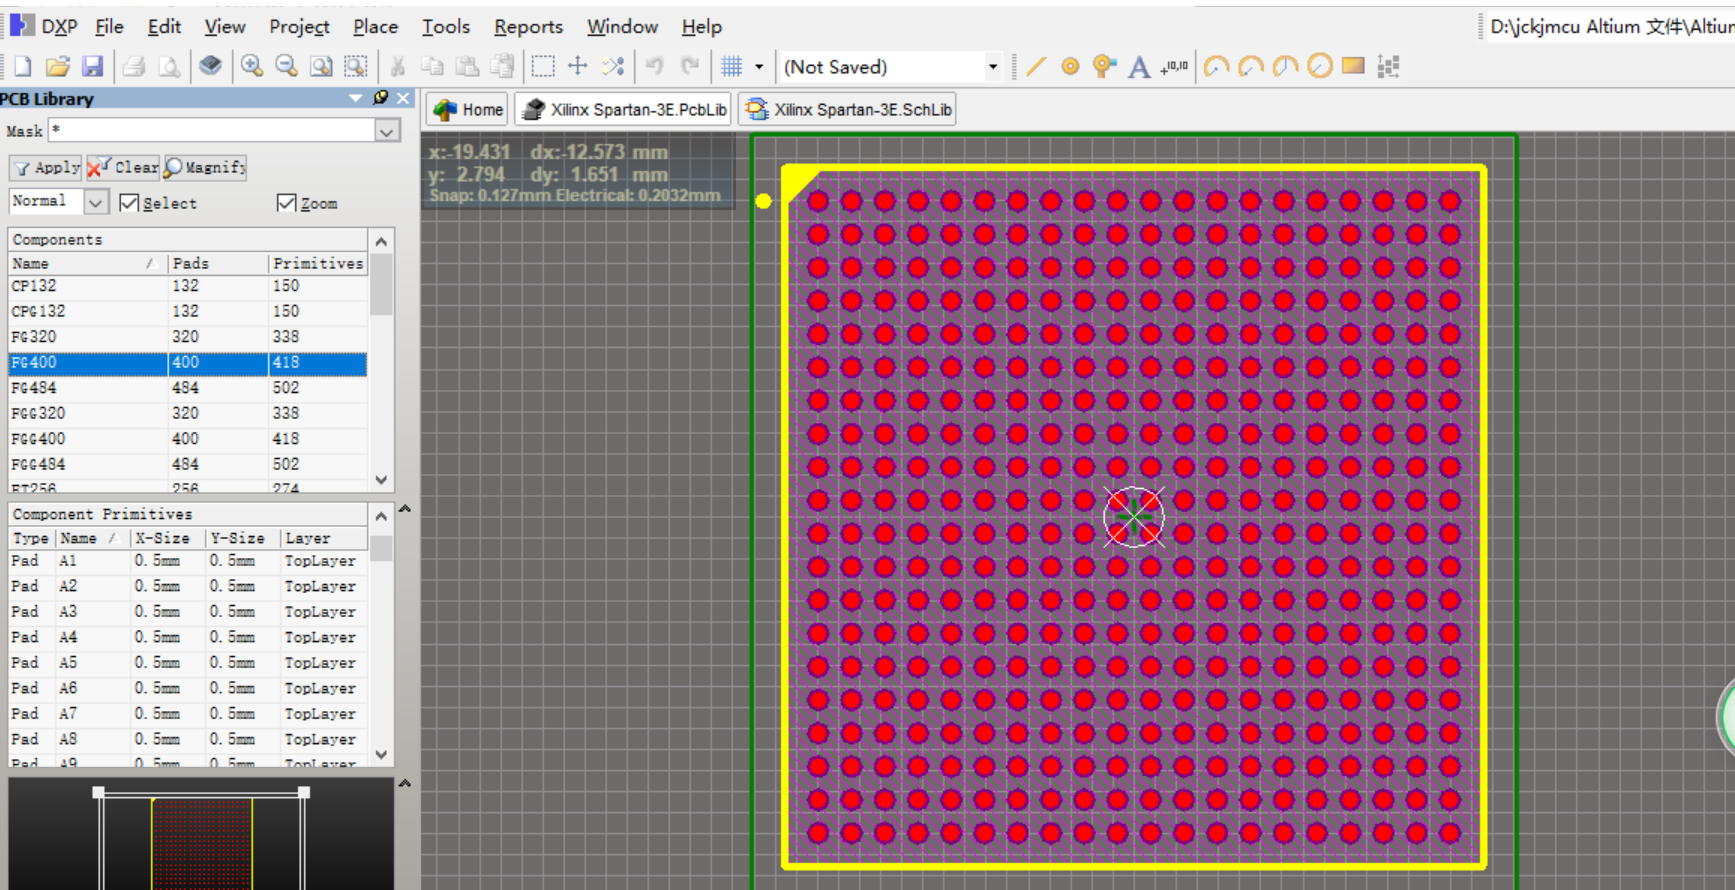This screenshot has width=1735, height=890.
Task: Open the File menu
Action: coord(109,27)
